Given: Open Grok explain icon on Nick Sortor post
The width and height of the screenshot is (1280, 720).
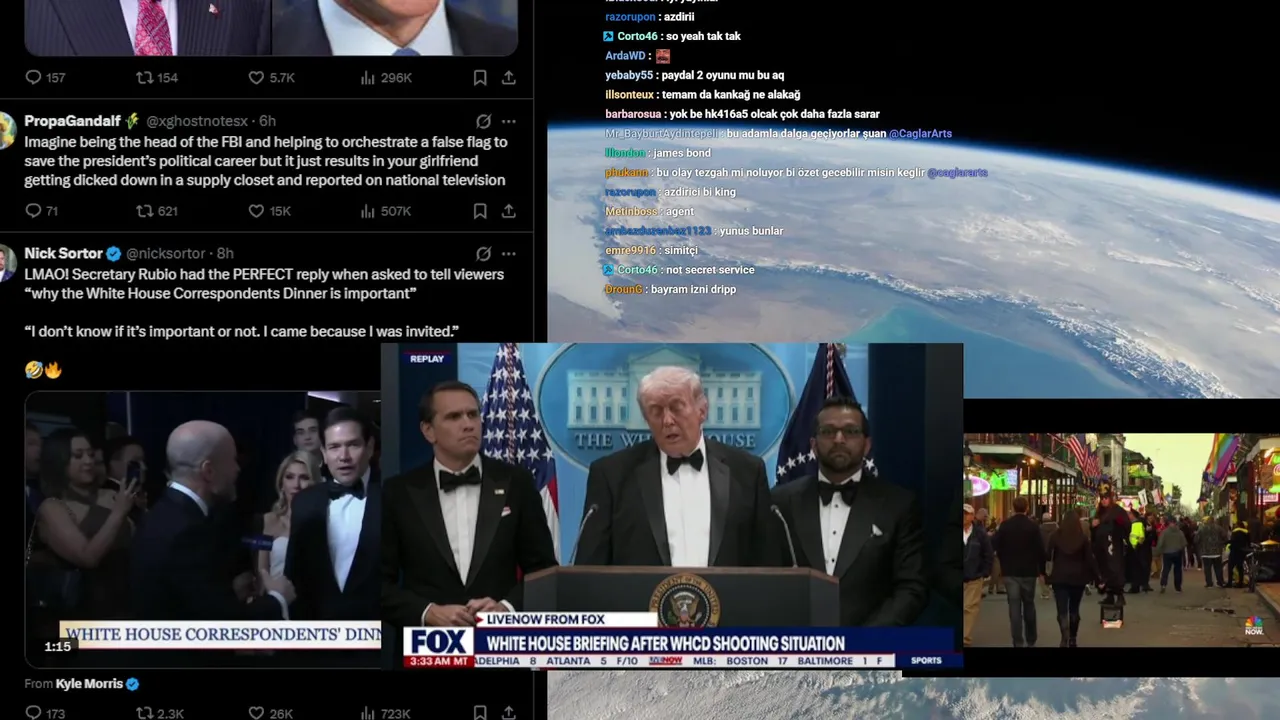Looking at the screenshot, I should (483, 254).
